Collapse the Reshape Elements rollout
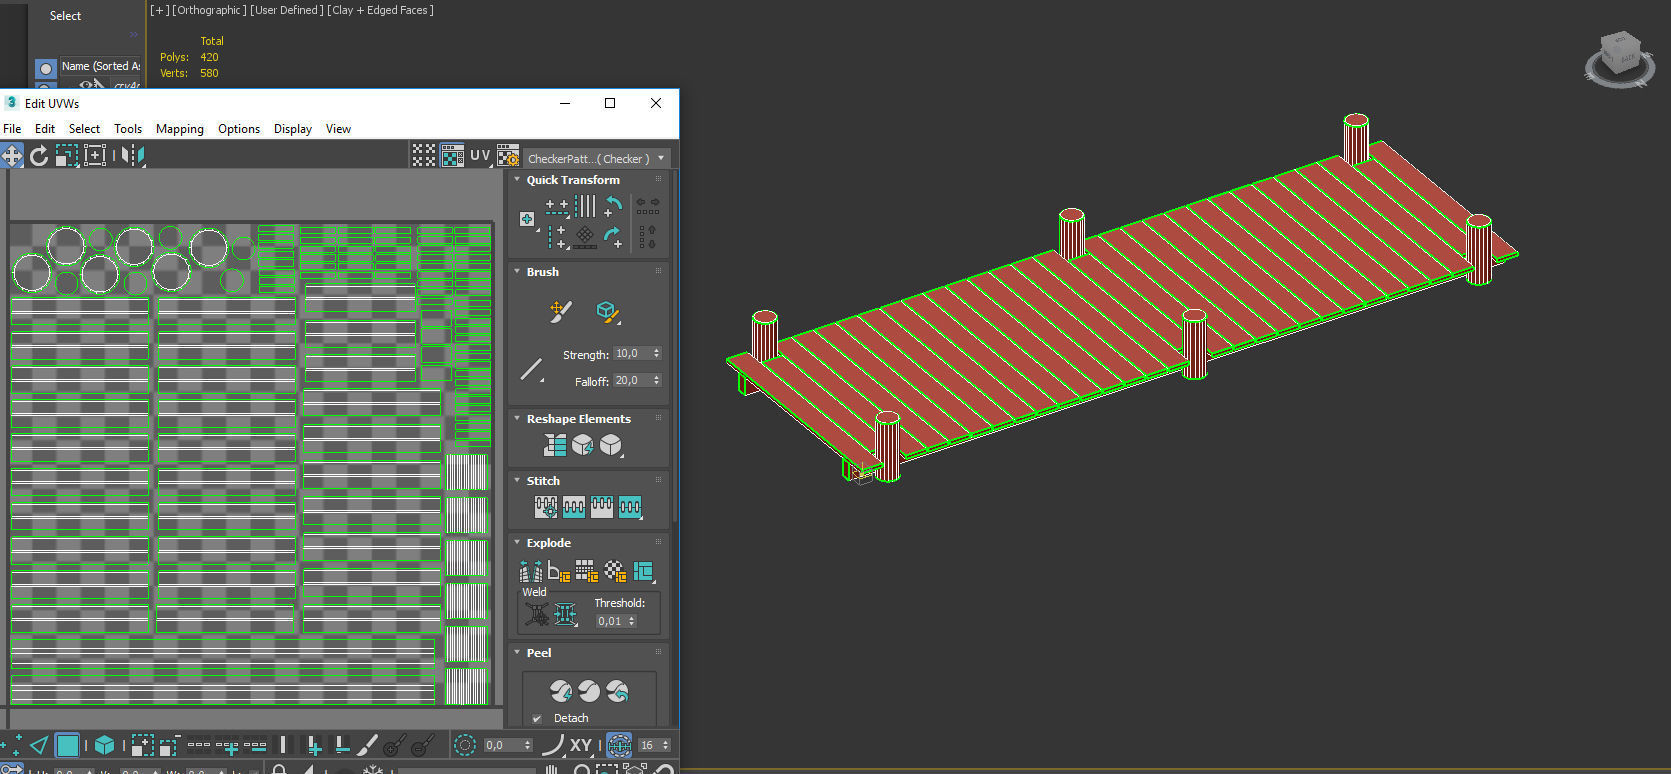Viewport: 1671px width, 774px height. click(517, 419)
